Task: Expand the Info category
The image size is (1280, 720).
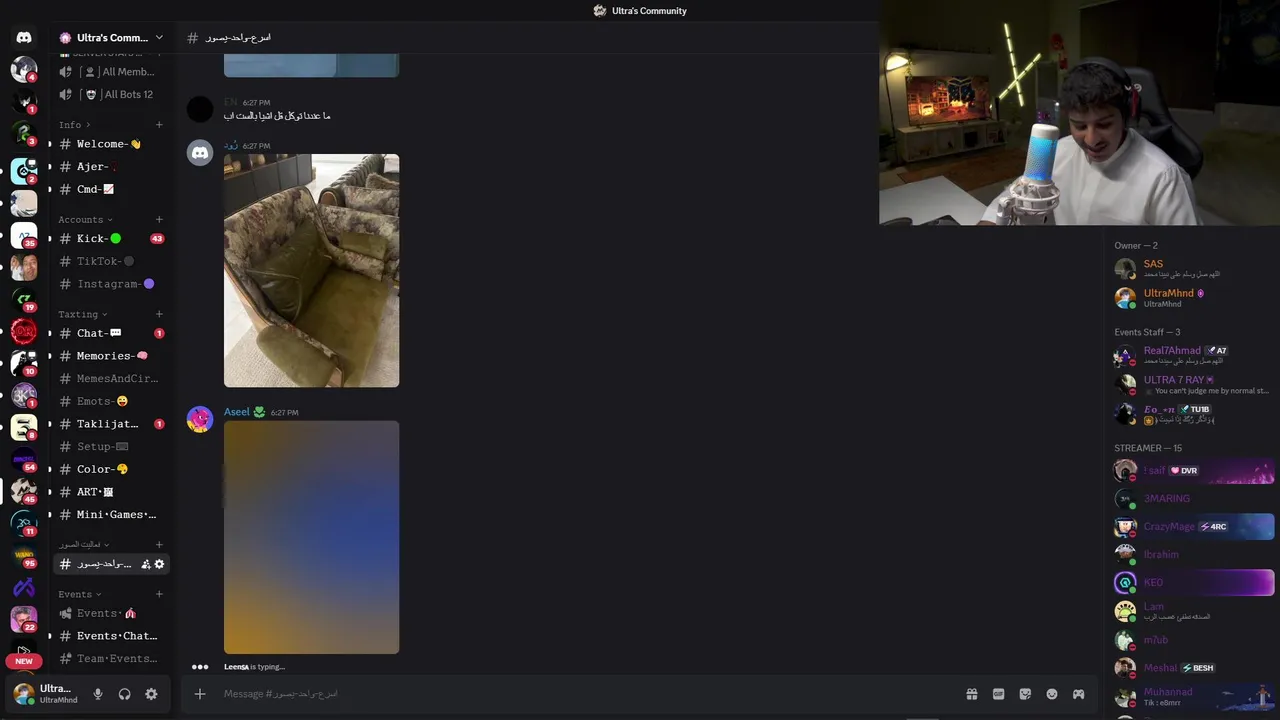Action: (x=75, y=125)
